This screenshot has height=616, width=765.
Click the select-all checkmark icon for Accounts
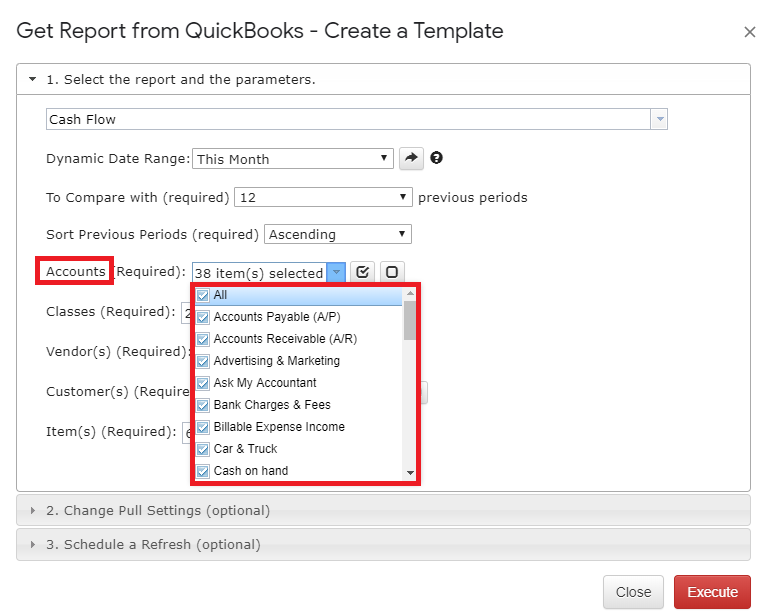[x=362, y=272]
